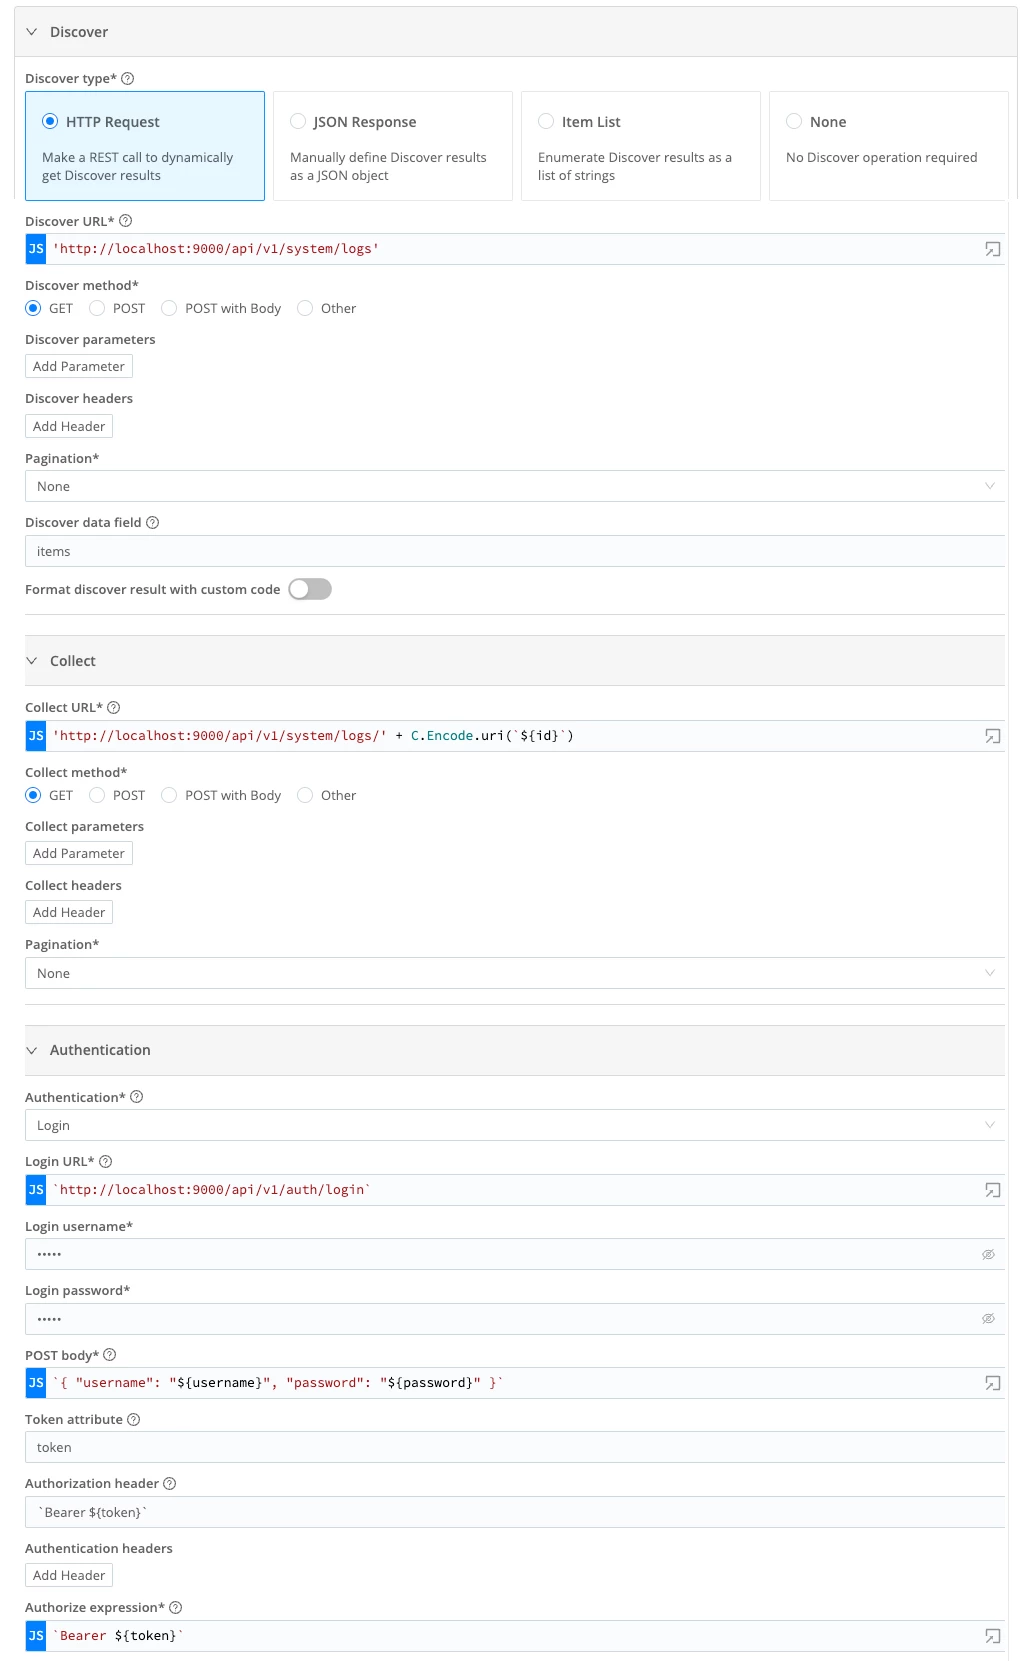Click JS badge of POST body field
Viewport: 1025px width, 1661px height.
[x=36, y=1383]
